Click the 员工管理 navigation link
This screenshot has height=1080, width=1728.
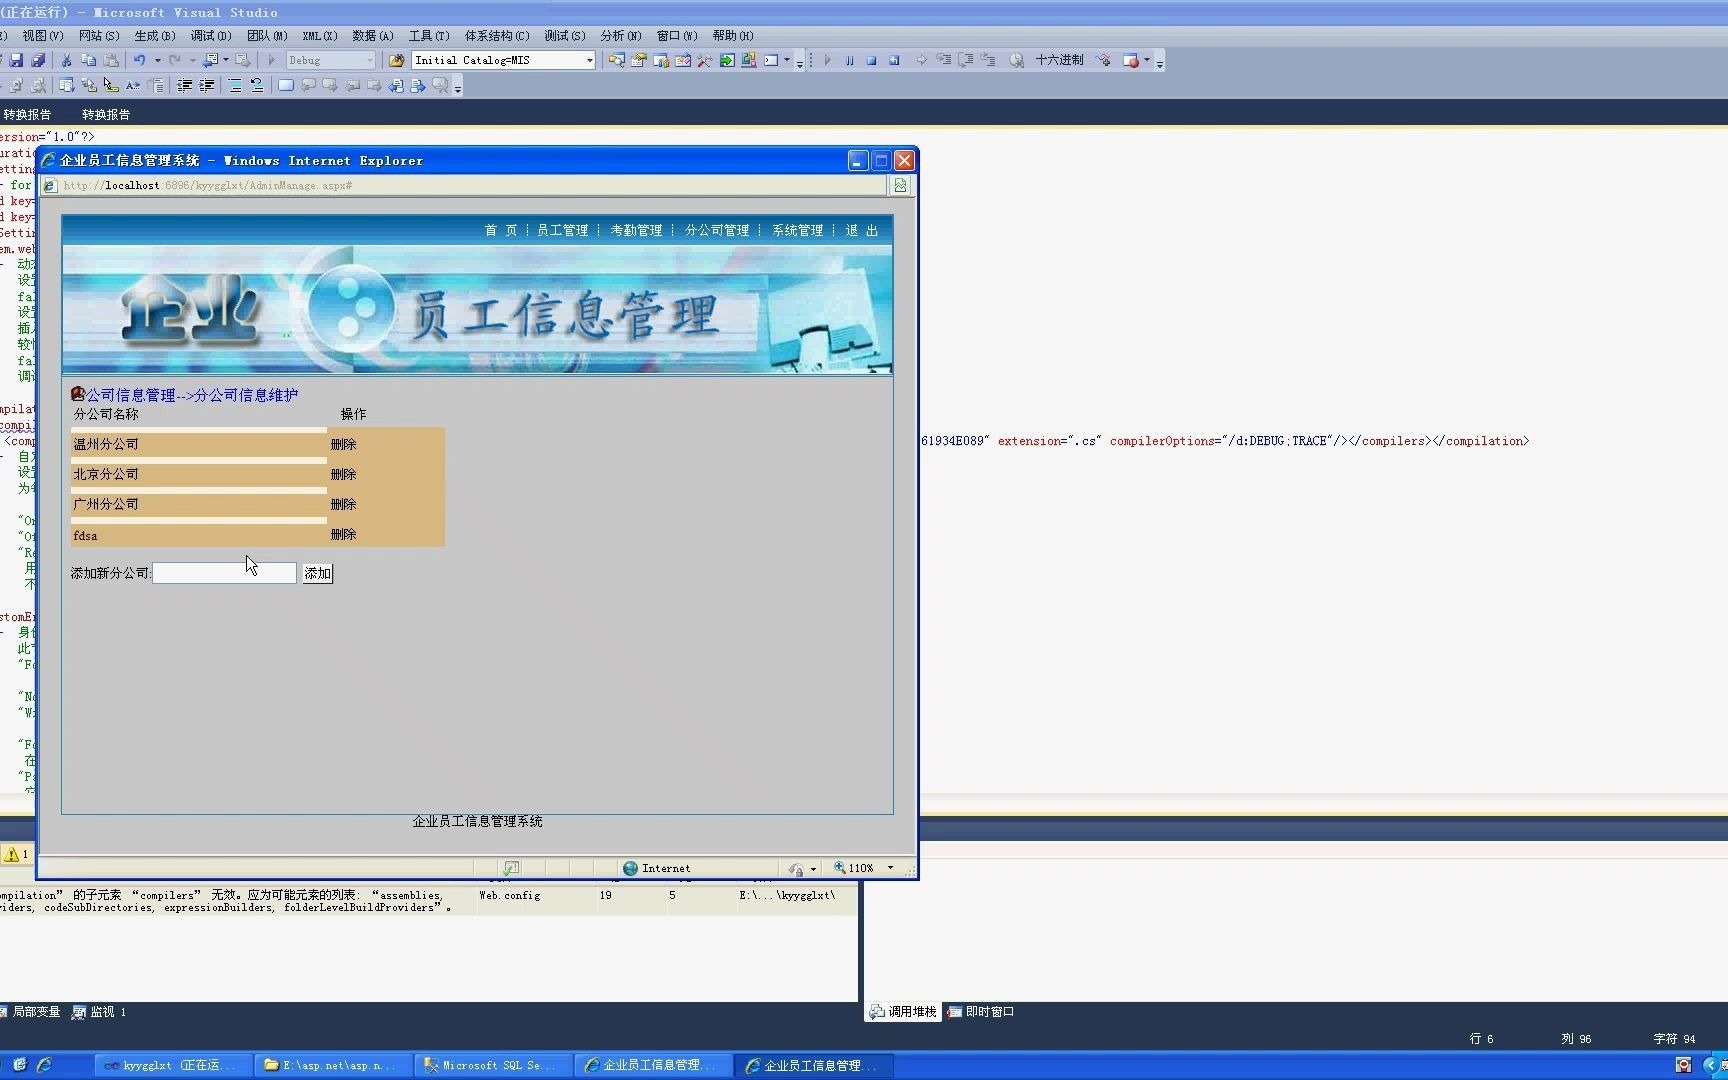[x=563, y=230]
